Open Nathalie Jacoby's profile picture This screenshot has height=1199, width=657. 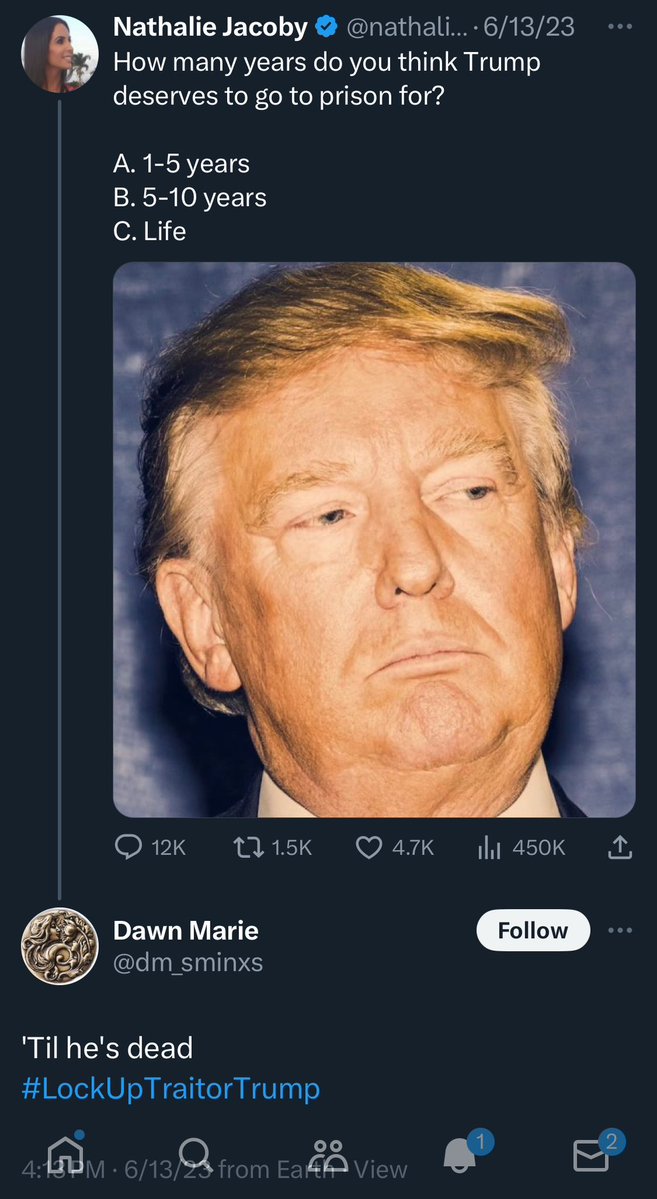pyautogui.click(x=60, y=55)
